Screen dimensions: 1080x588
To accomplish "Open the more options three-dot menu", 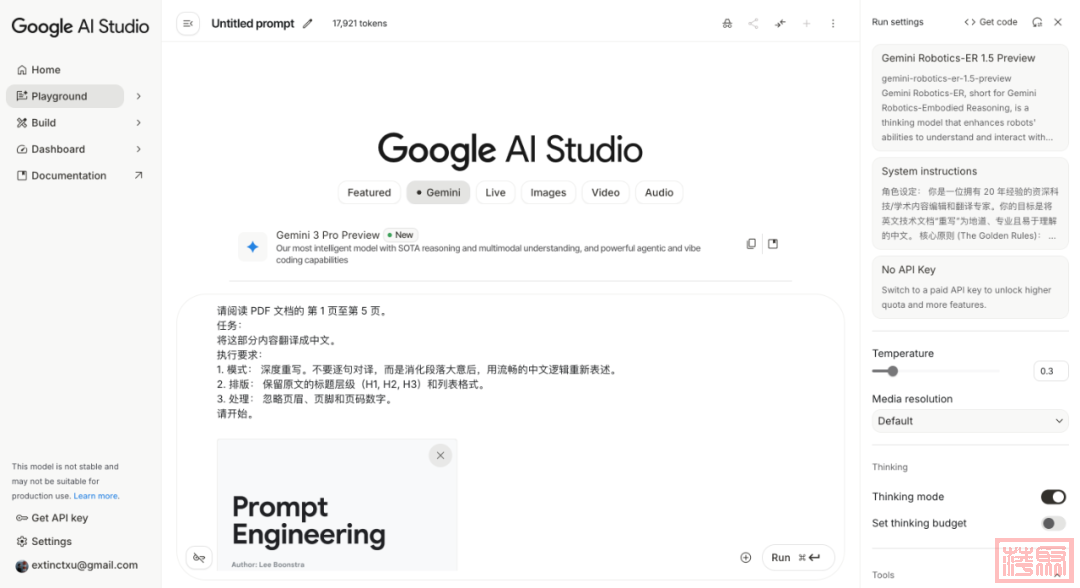I will [x=833, y=23].
